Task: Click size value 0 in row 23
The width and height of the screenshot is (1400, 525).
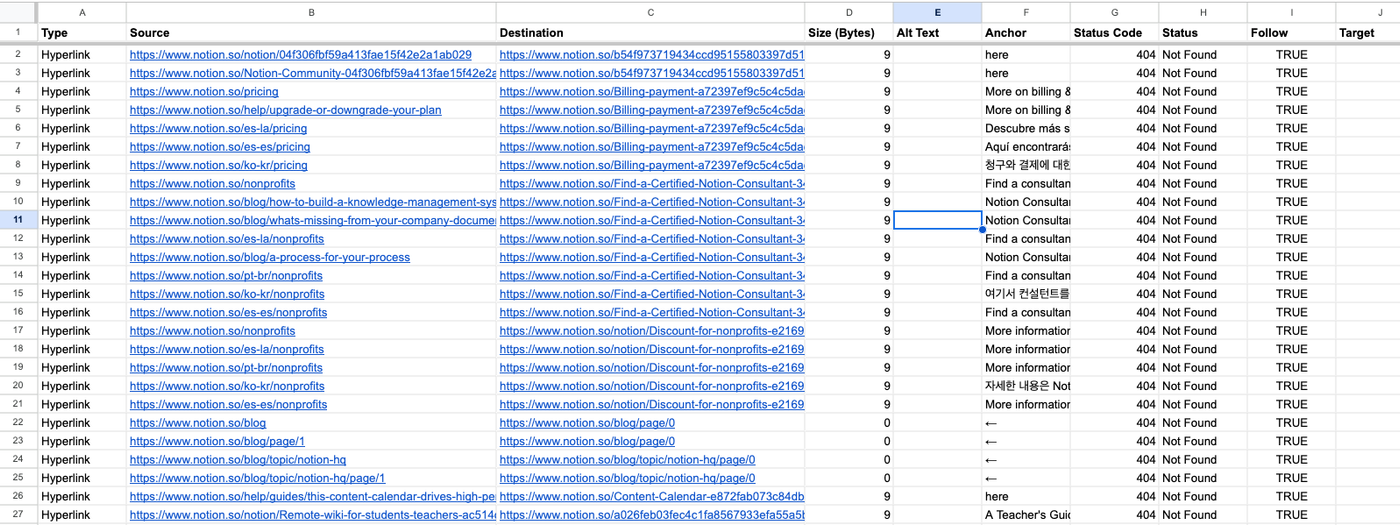Action: 886,441
